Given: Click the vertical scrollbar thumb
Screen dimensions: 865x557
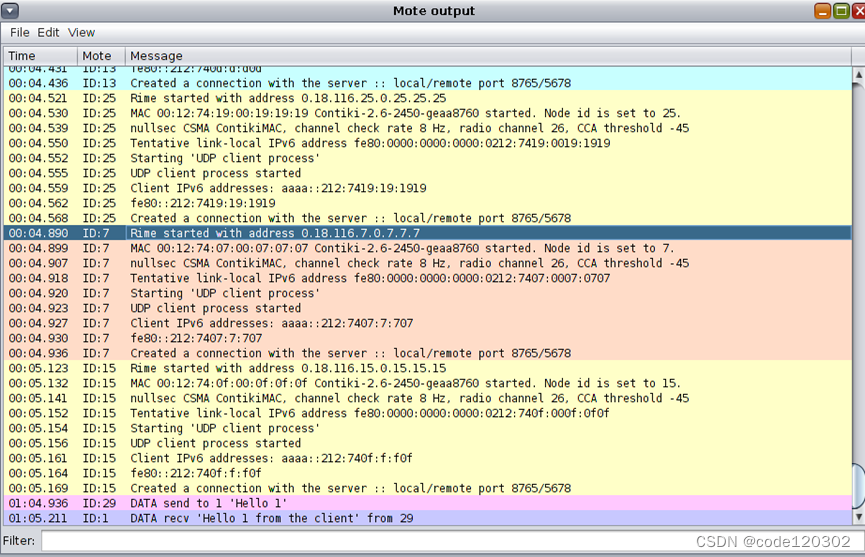Looking at the screenshot, I should pyautogui.click(x=858, y=485).
